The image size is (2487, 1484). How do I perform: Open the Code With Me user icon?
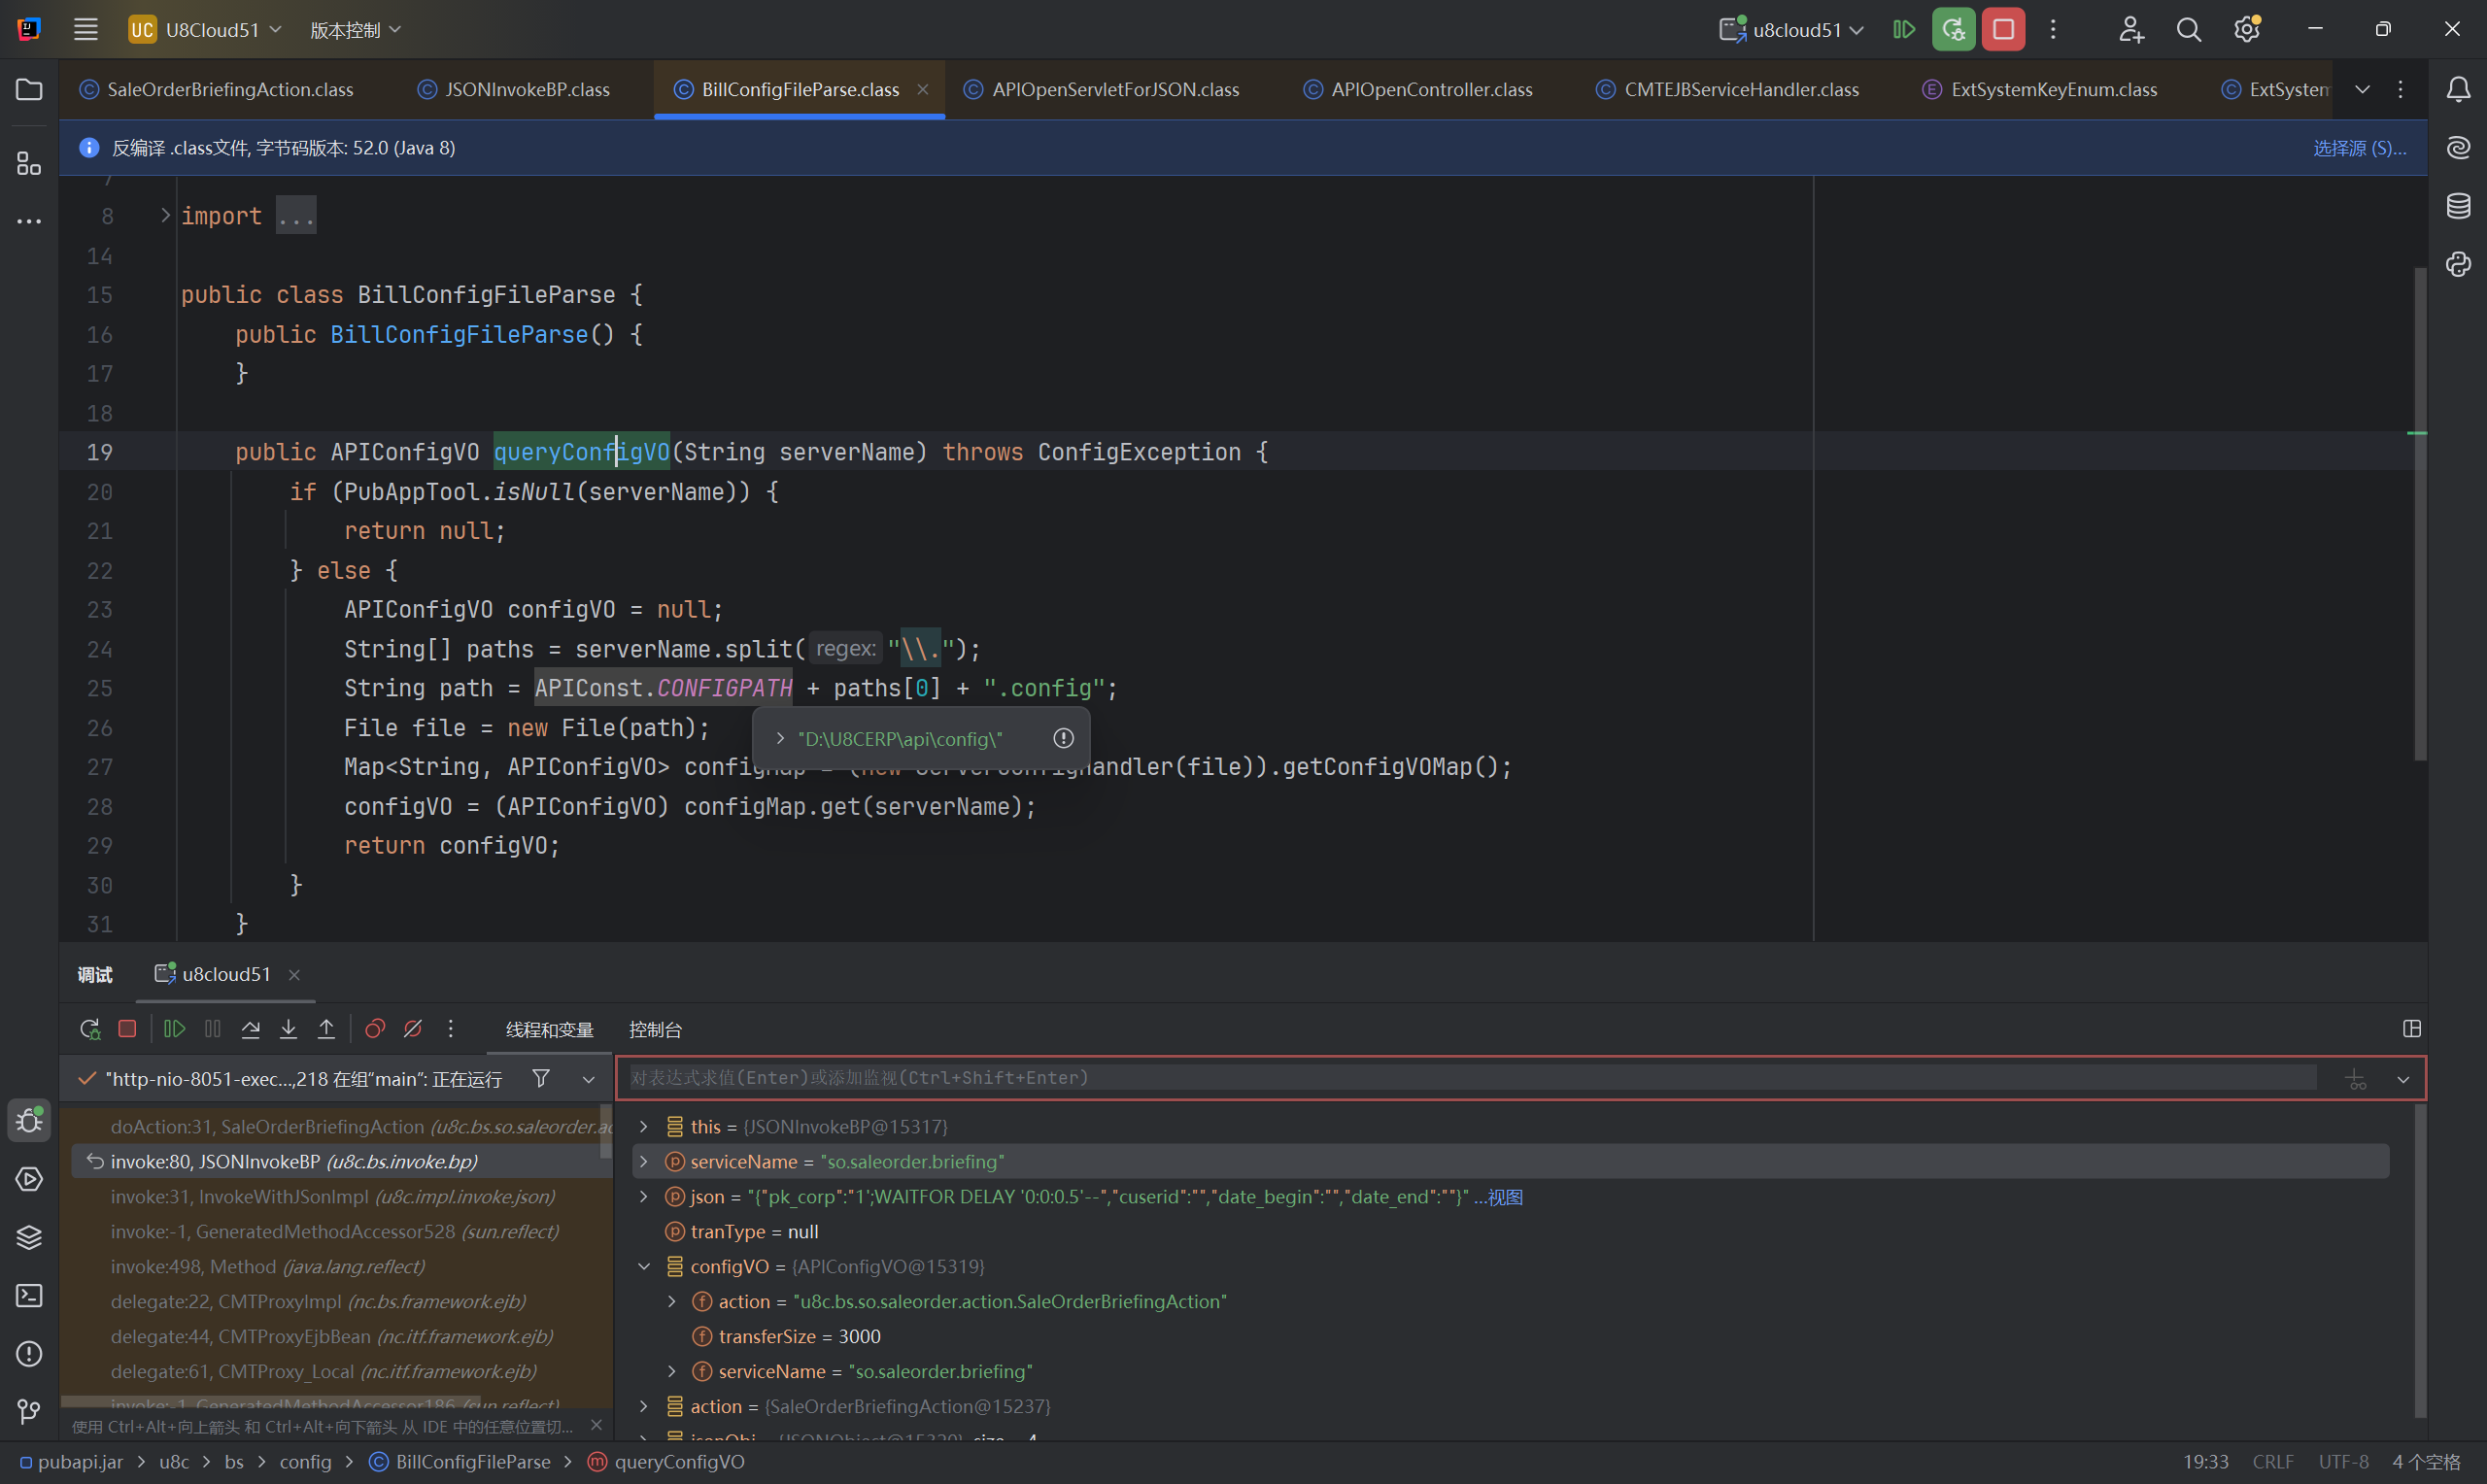click(2131, 30)
